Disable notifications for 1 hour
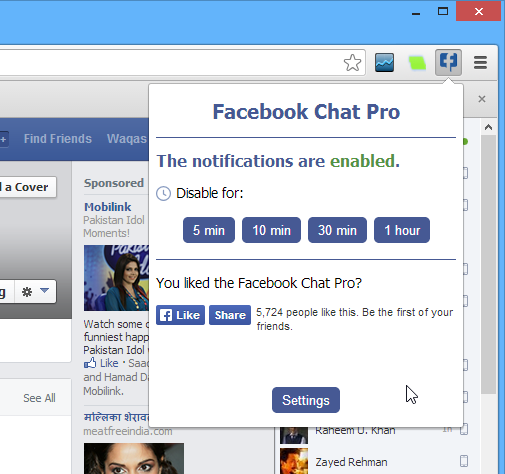 pos(402,230)
